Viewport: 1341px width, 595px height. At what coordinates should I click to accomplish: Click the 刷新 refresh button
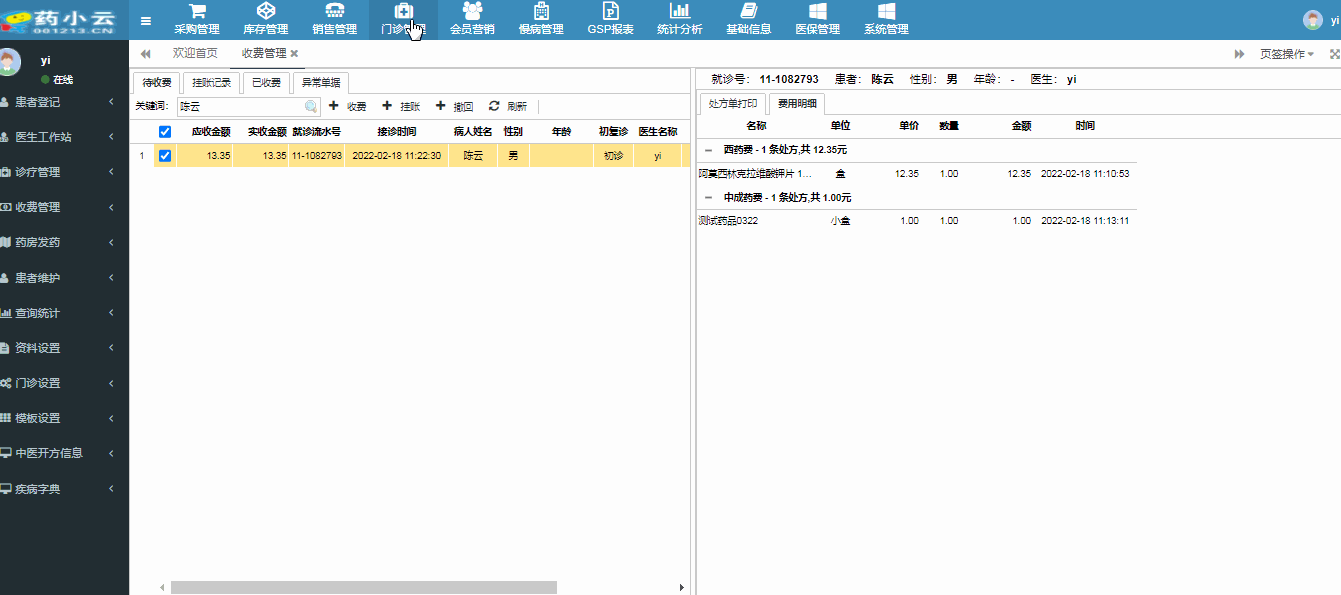point(508,106)
